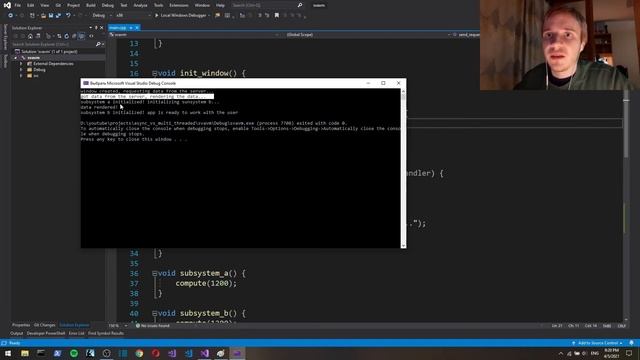Image resolution: width=640 pixels, height=360 pixels.
Task: Click the Refresh icon in Solution Explorer
Action: [x=67, y=36]
